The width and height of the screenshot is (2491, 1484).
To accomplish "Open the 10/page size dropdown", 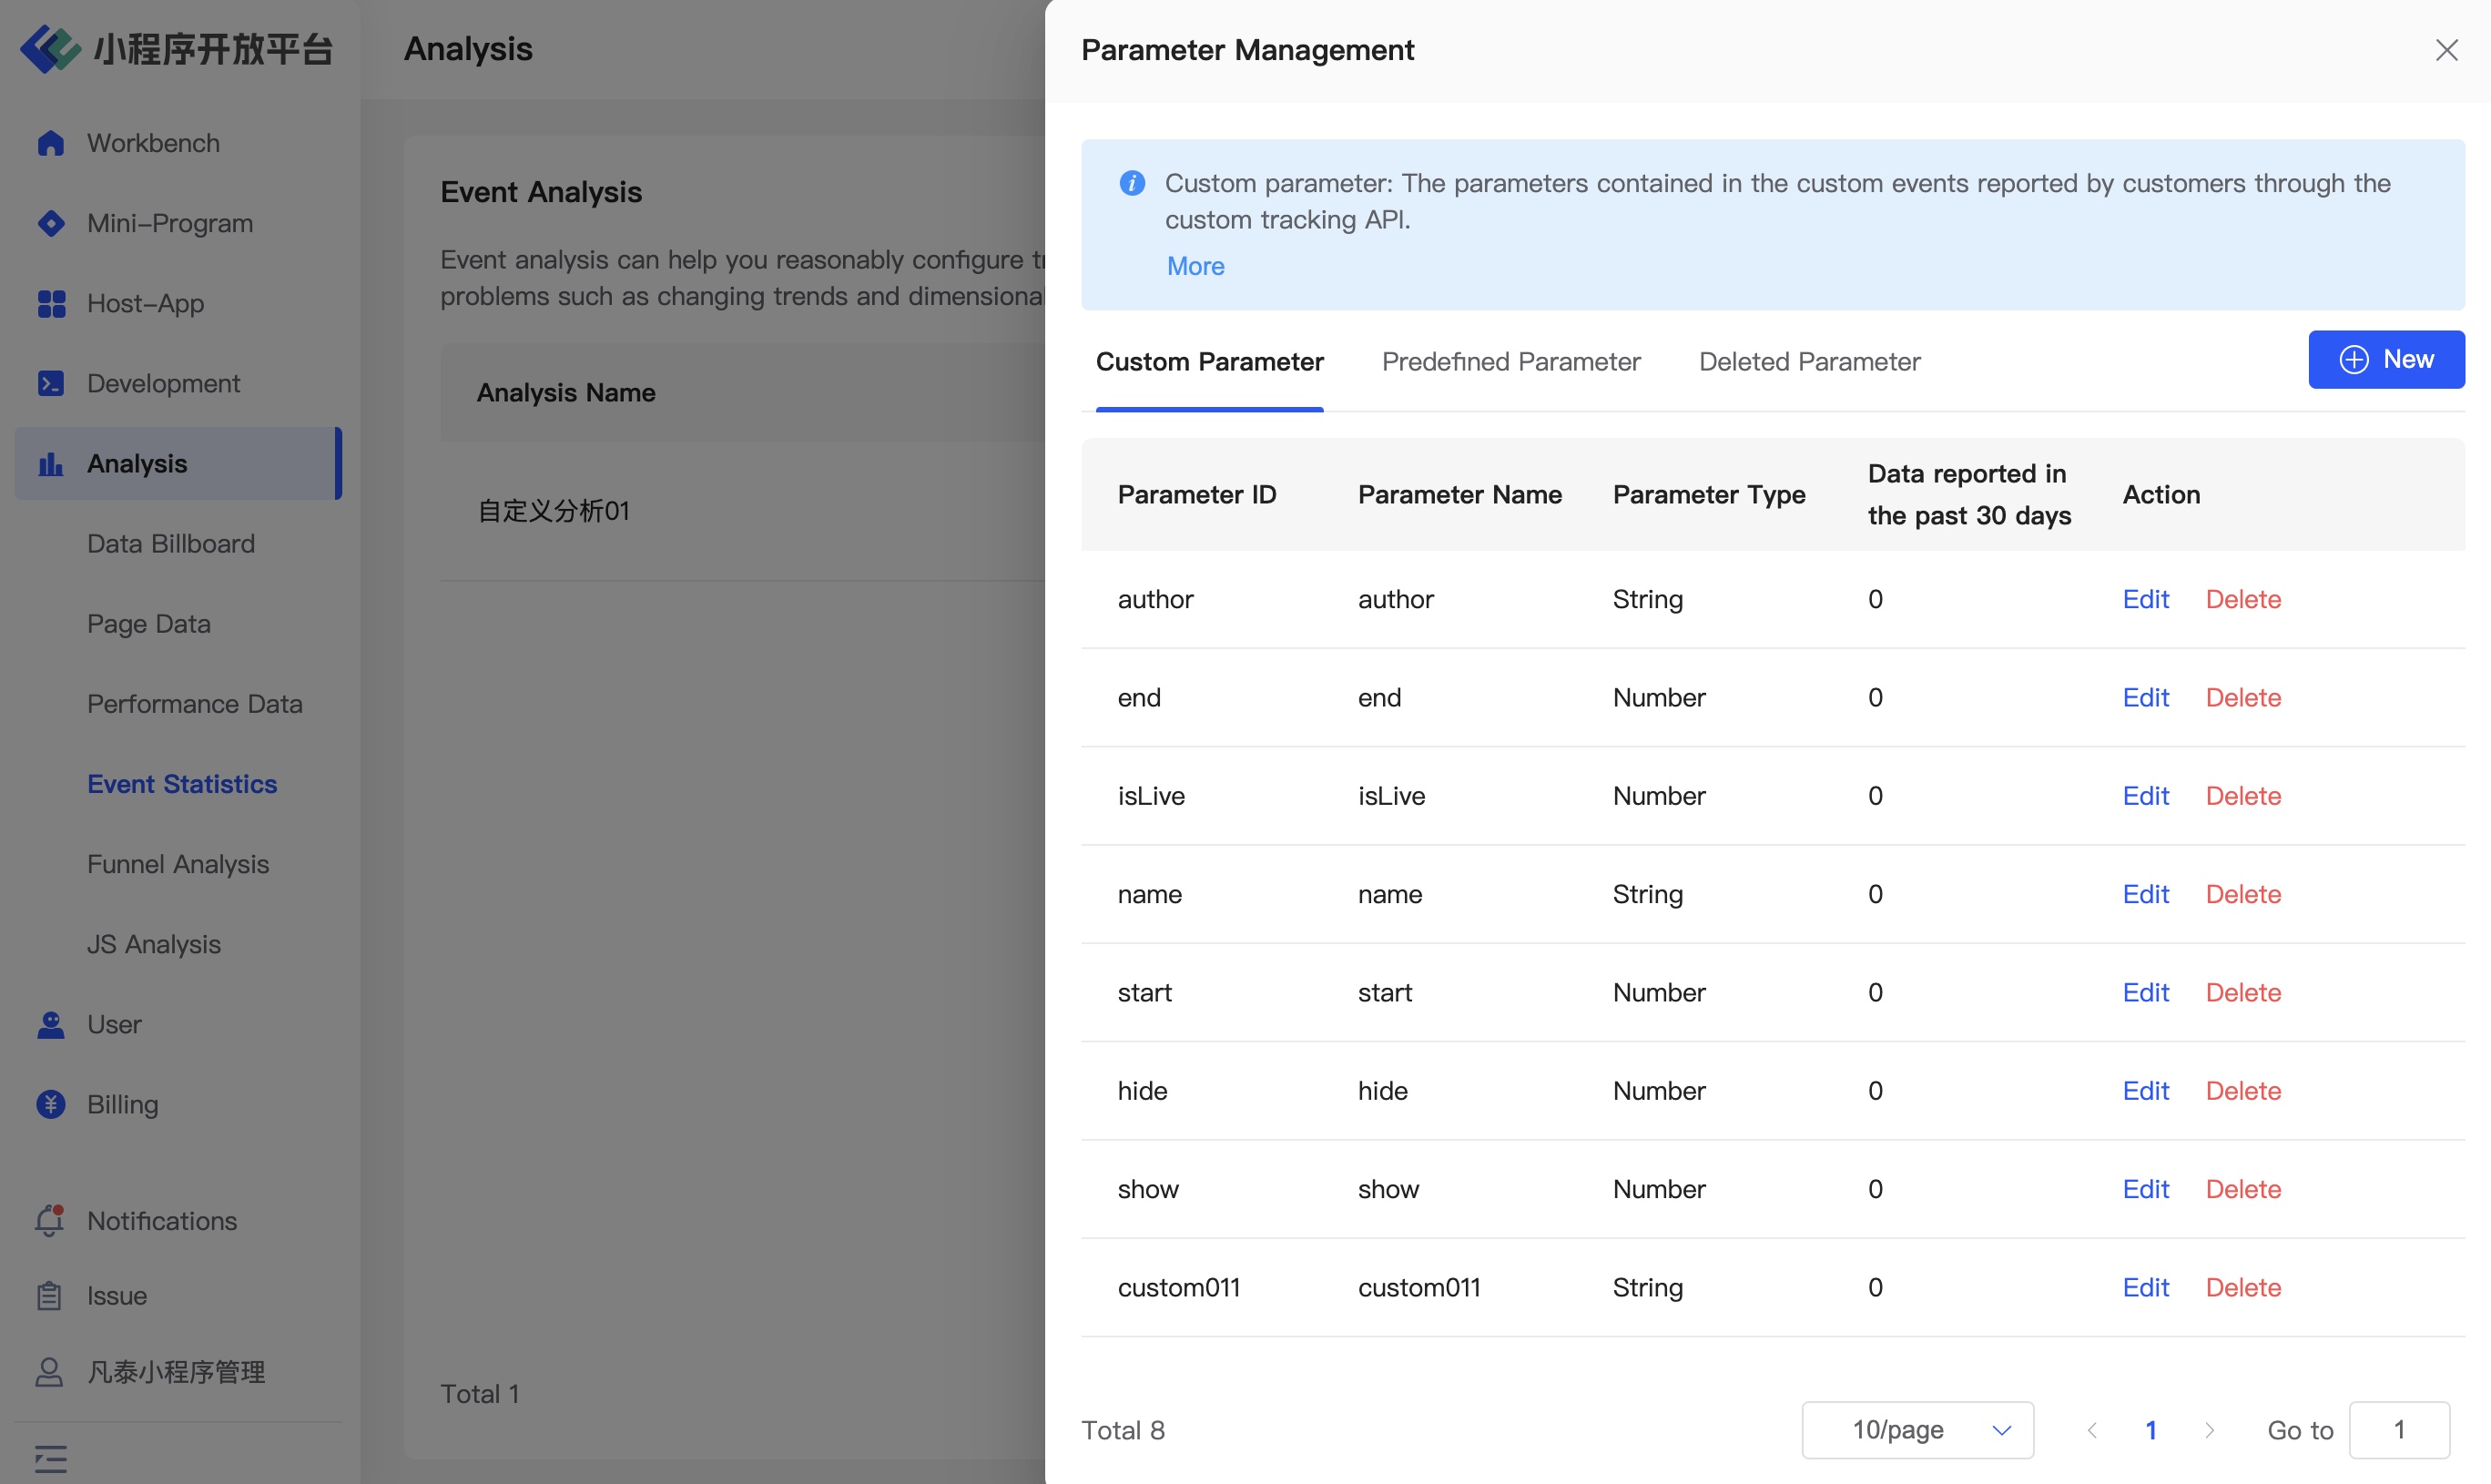I will tap(1917, 1430).
